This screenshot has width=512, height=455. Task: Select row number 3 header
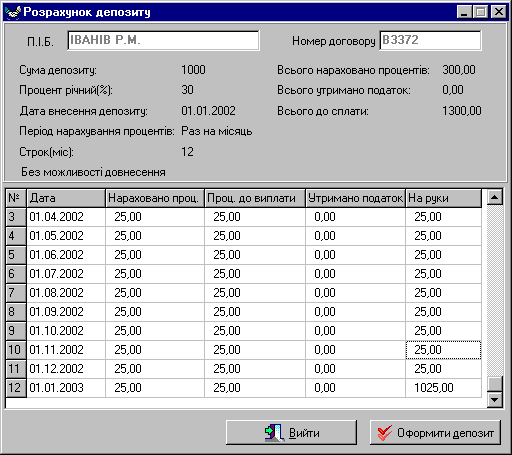[16, 217]
